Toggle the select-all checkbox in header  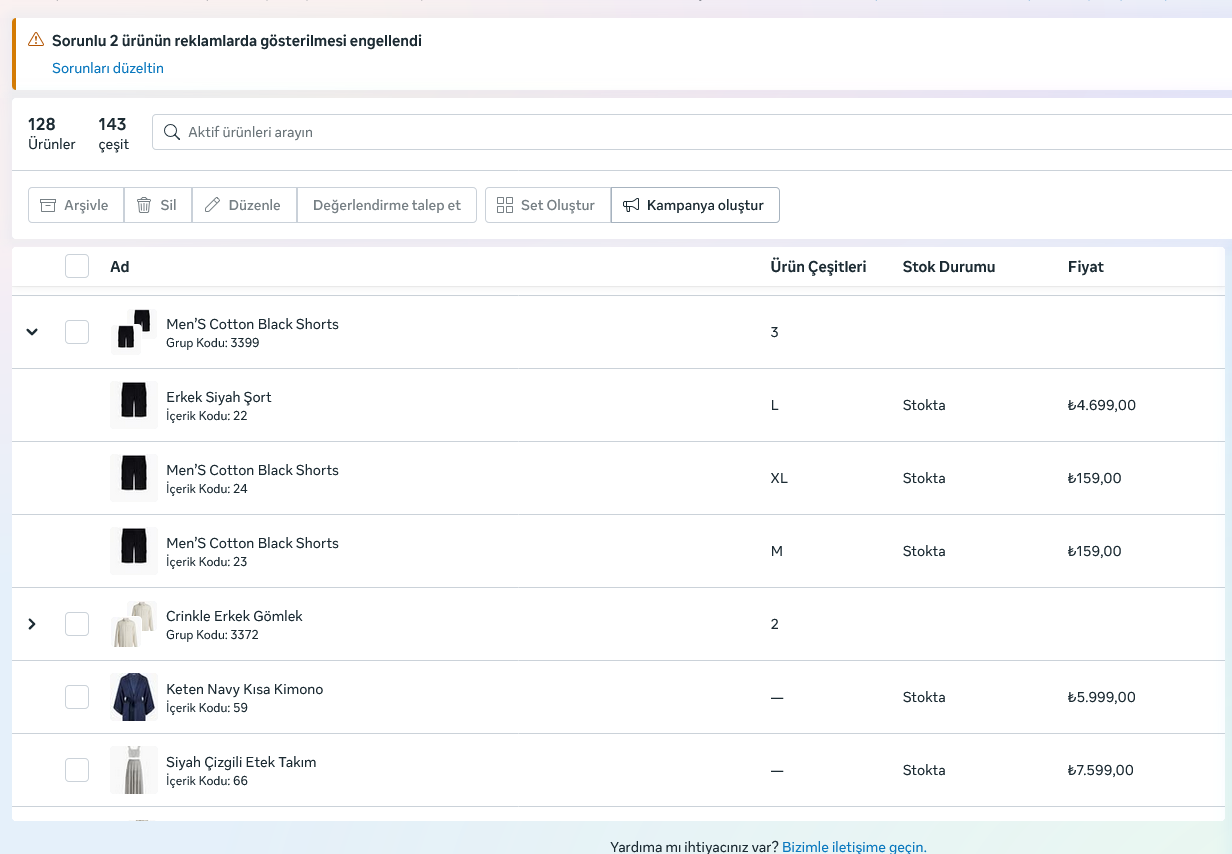point(77,266)
